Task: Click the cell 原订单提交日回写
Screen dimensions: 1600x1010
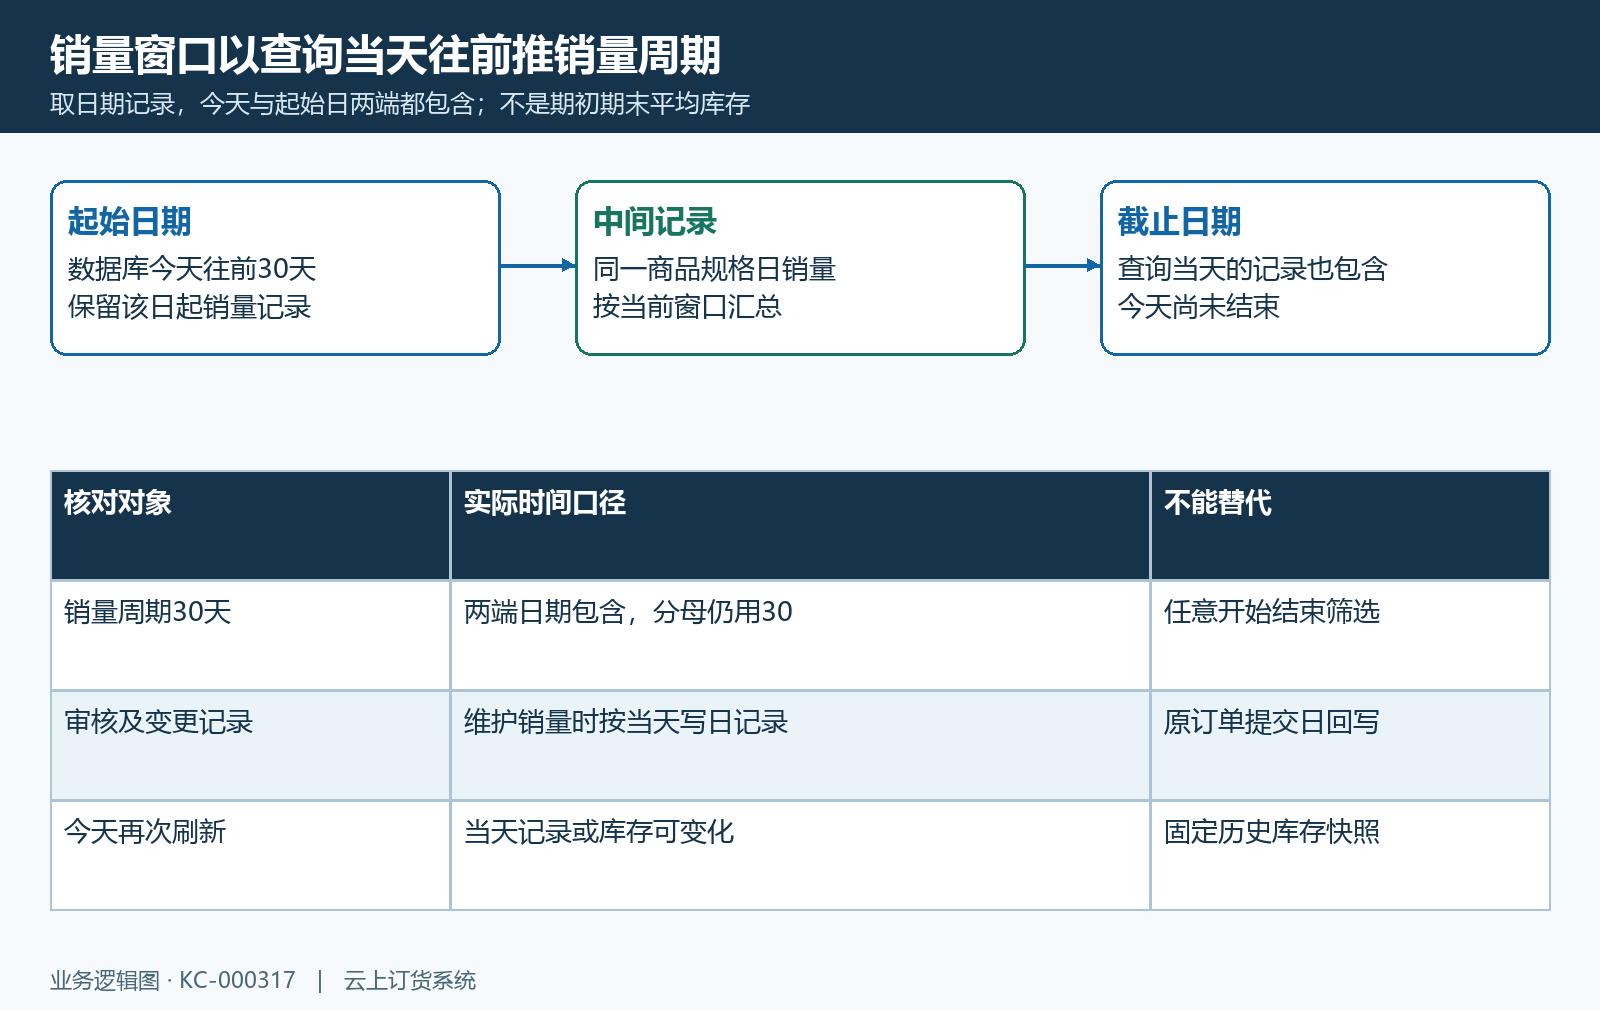Action: [1350, 745]
